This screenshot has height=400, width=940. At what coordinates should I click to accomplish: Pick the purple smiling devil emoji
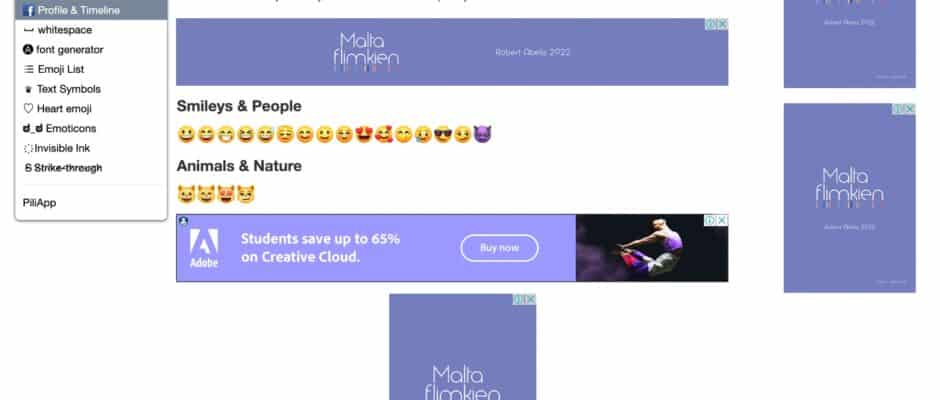click(x=482, y=134)
